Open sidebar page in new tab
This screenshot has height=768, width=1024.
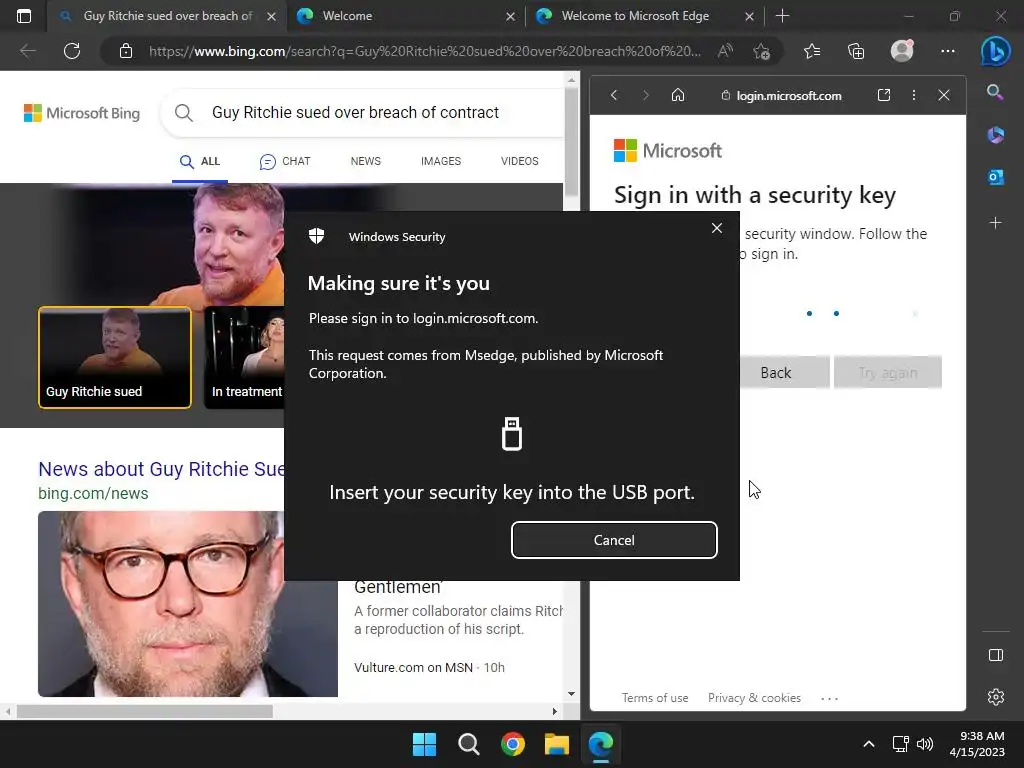coord(884,95)
